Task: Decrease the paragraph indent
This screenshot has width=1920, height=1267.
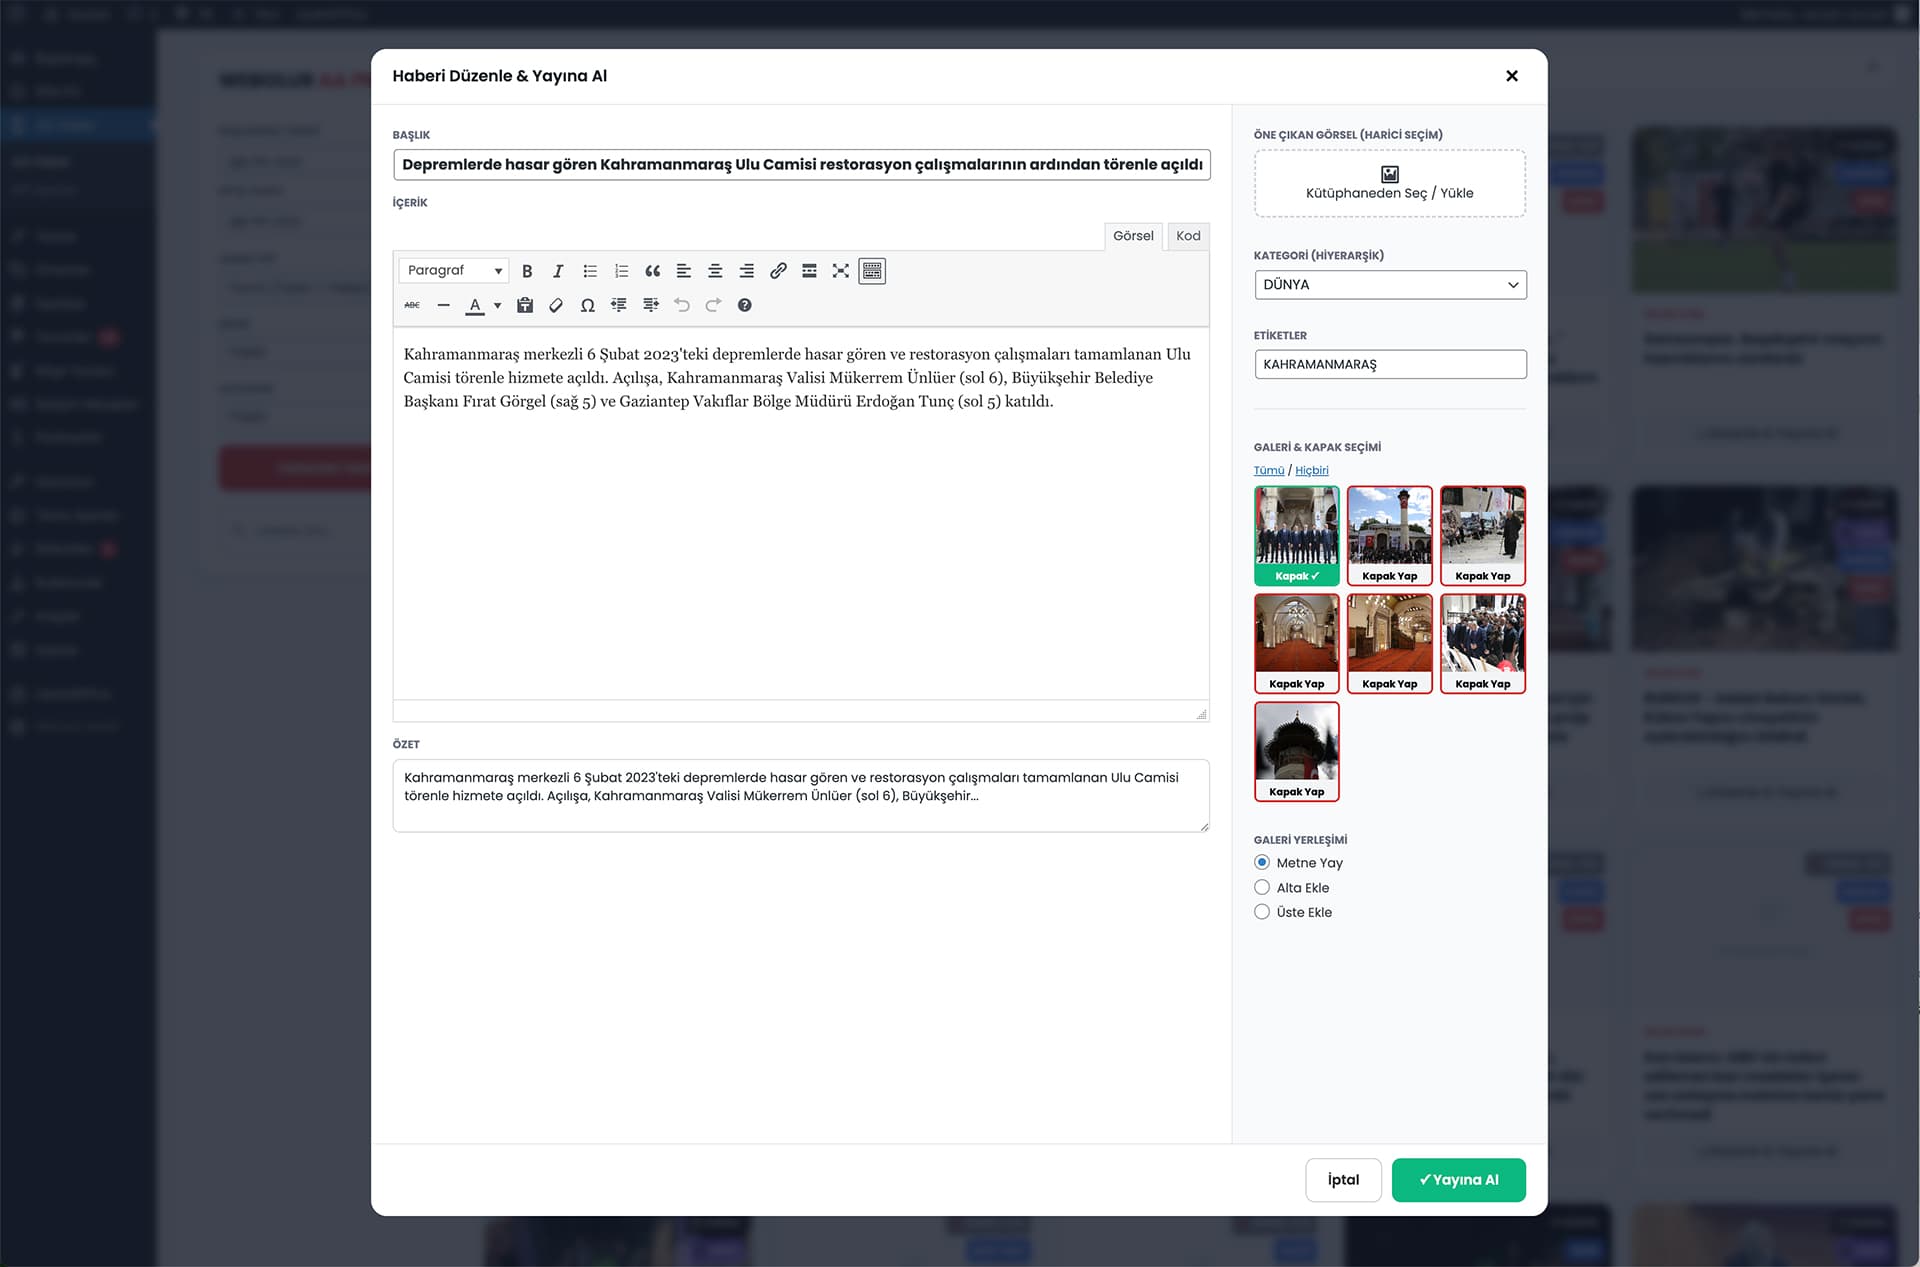Action: click(x=619, y=305)
